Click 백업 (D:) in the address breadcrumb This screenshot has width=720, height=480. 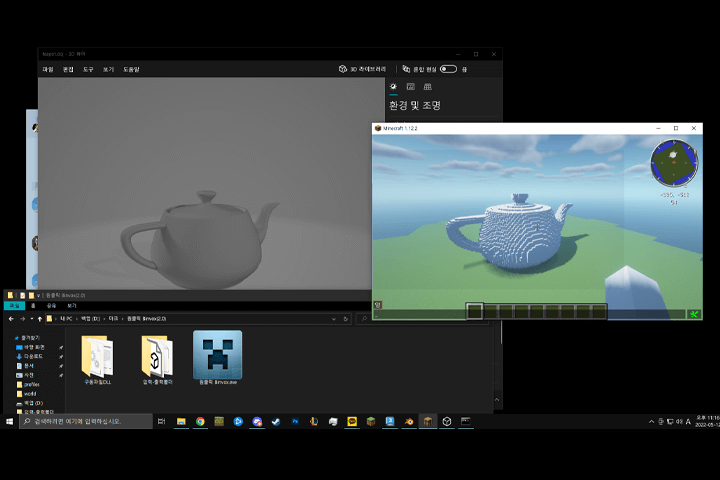[x=90, y=318]
